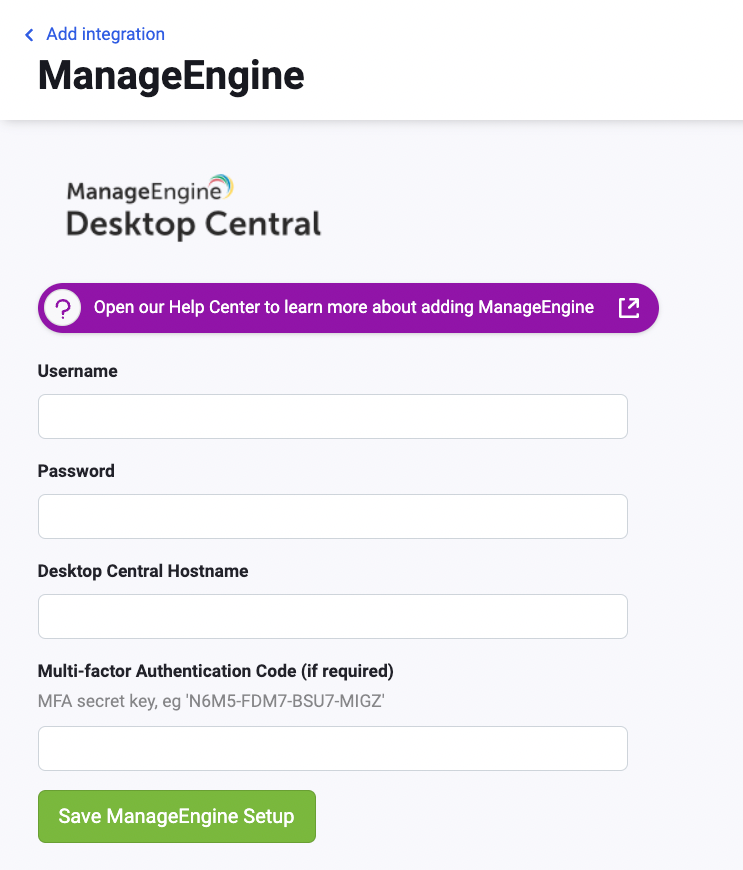This screenshot has width=743, height=870.
Task: Click the Desktop Central wordmark image
Action: [x=192, y=225]
